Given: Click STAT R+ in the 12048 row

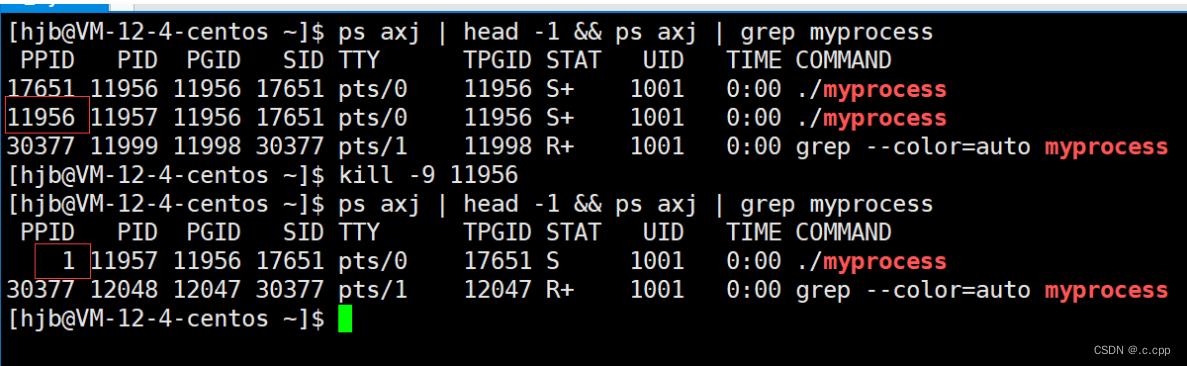Looking at the screenshot, I should tap(560, 290).
